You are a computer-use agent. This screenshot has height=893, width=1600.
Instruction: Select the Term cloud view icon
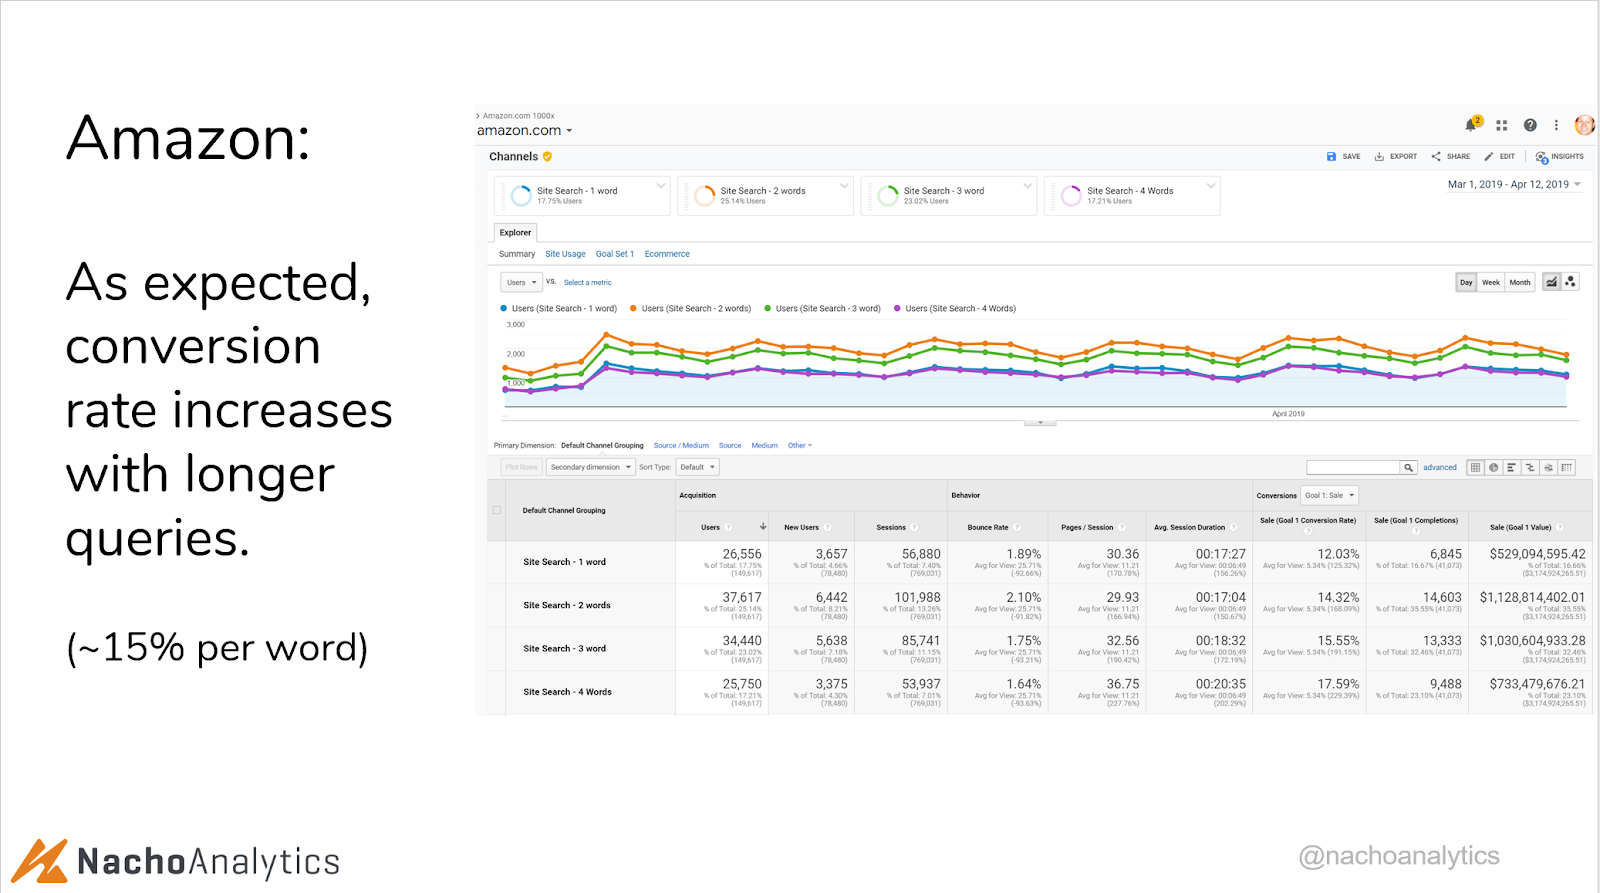[1548, 467]
